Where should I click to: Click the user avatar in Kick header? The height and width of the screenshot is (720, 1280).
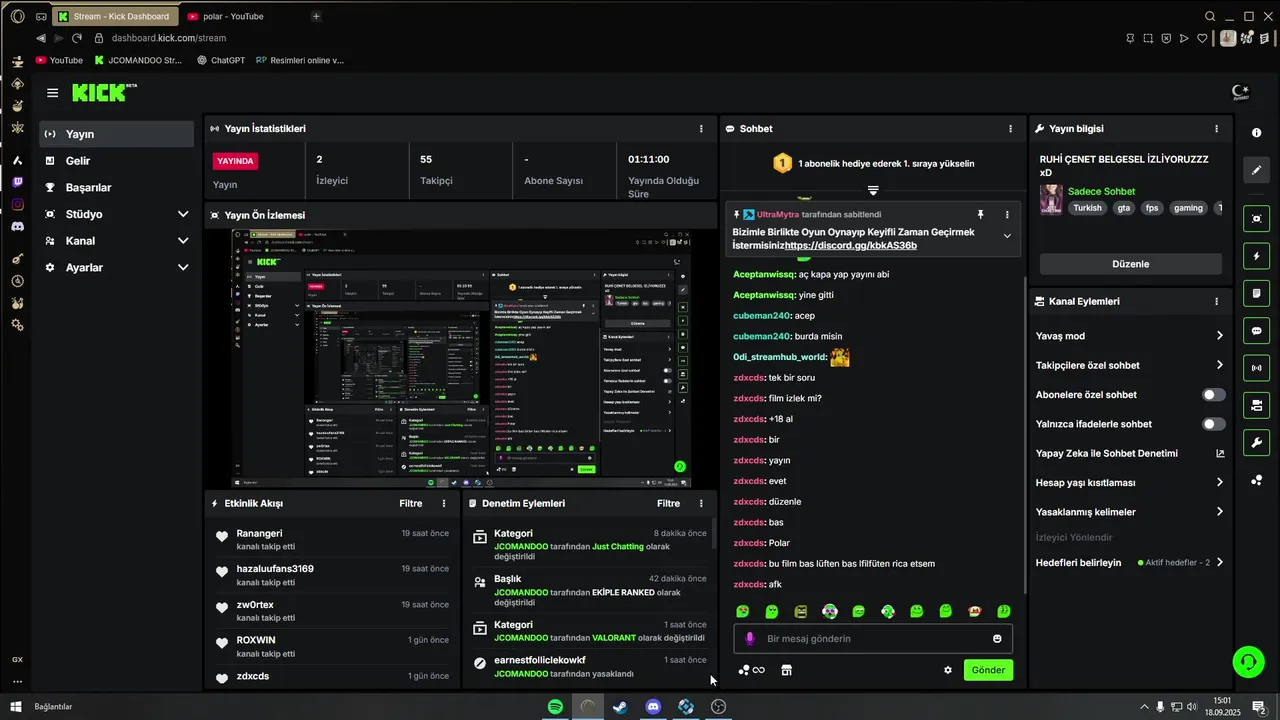pyautogui.click(x=1240, y=93)
